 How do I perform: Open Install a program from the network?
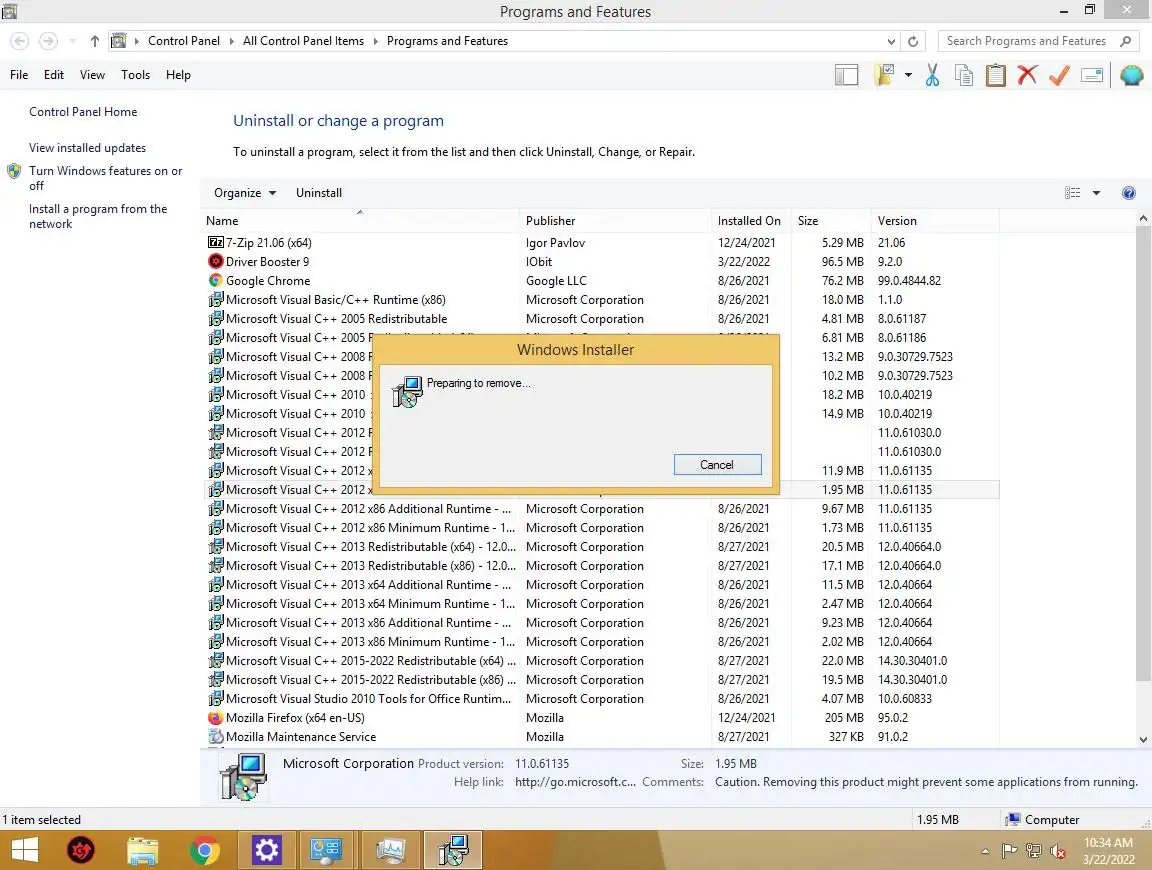point(98,216)
